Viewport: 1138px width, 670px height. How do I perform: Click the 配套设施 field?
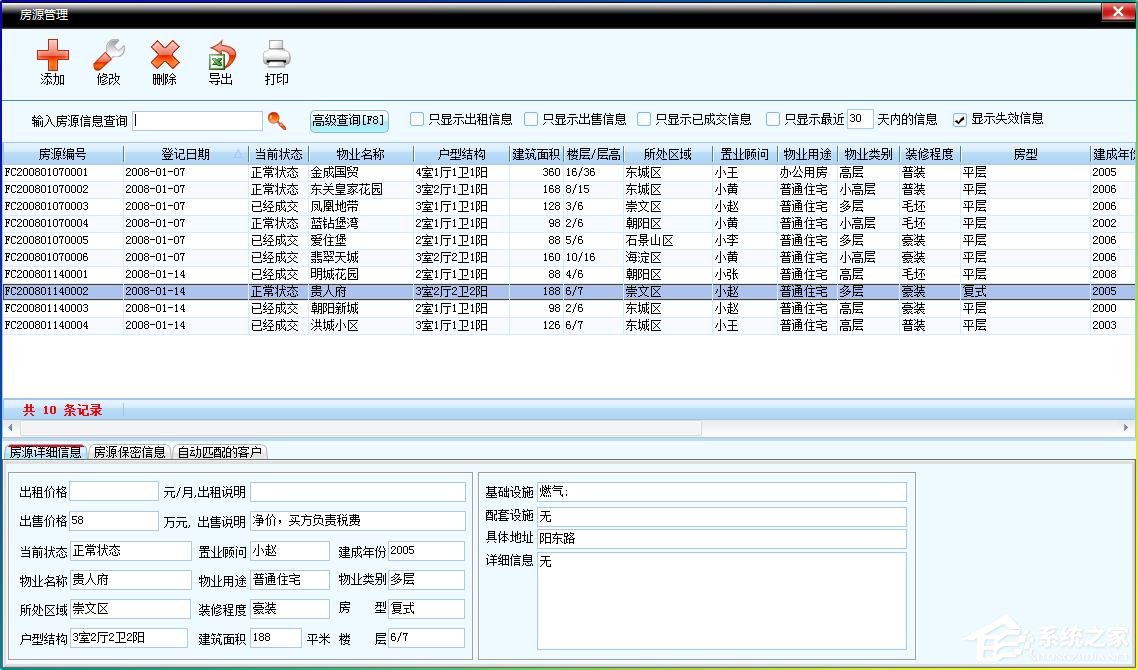[722, 516]
